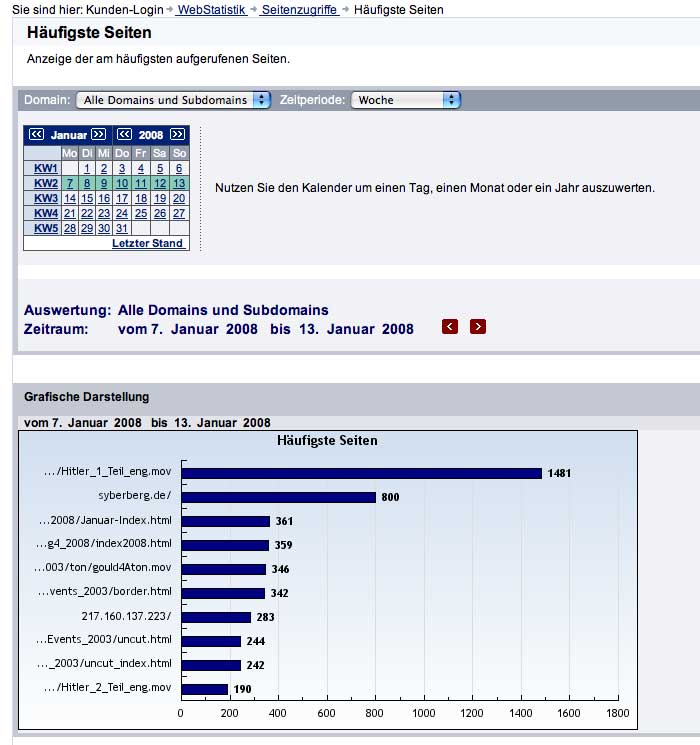
Task: Open the Domain dropdown
Action: coord(174,100)
